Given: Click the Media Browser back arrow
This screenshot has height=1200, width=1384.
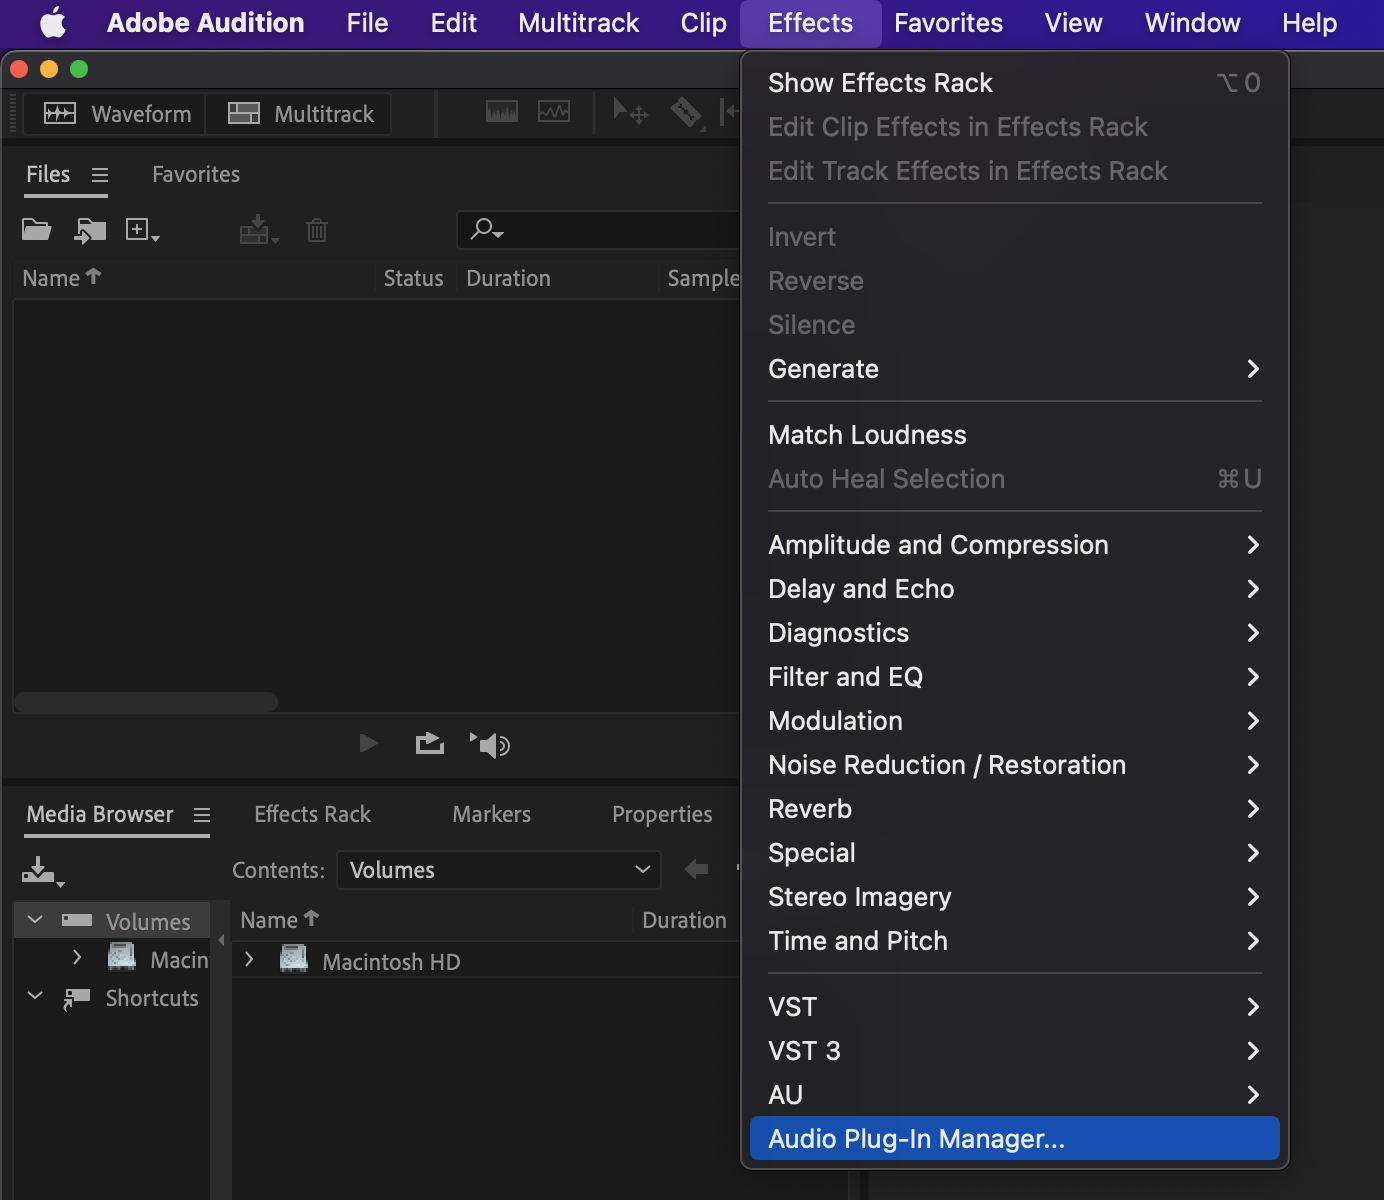Looking at the screenshot, I should 696,869.
